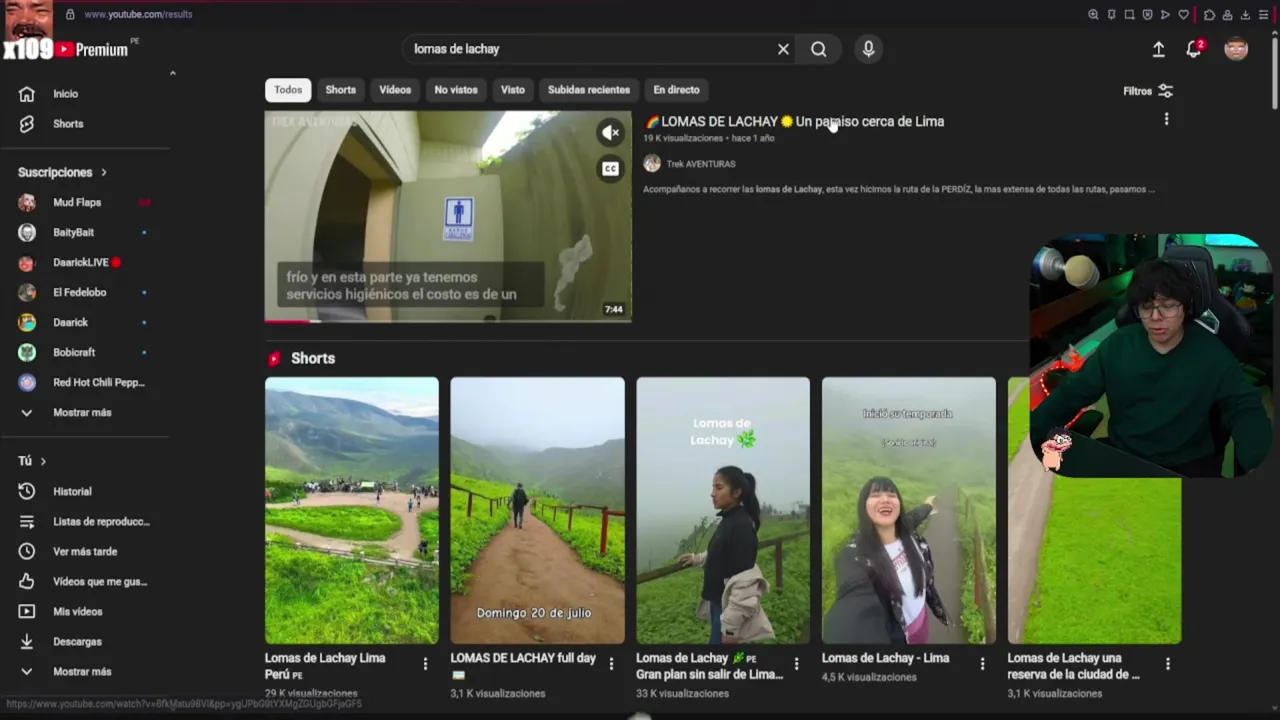
Task: Click the padlock site info icon
Action: (70, 14)
